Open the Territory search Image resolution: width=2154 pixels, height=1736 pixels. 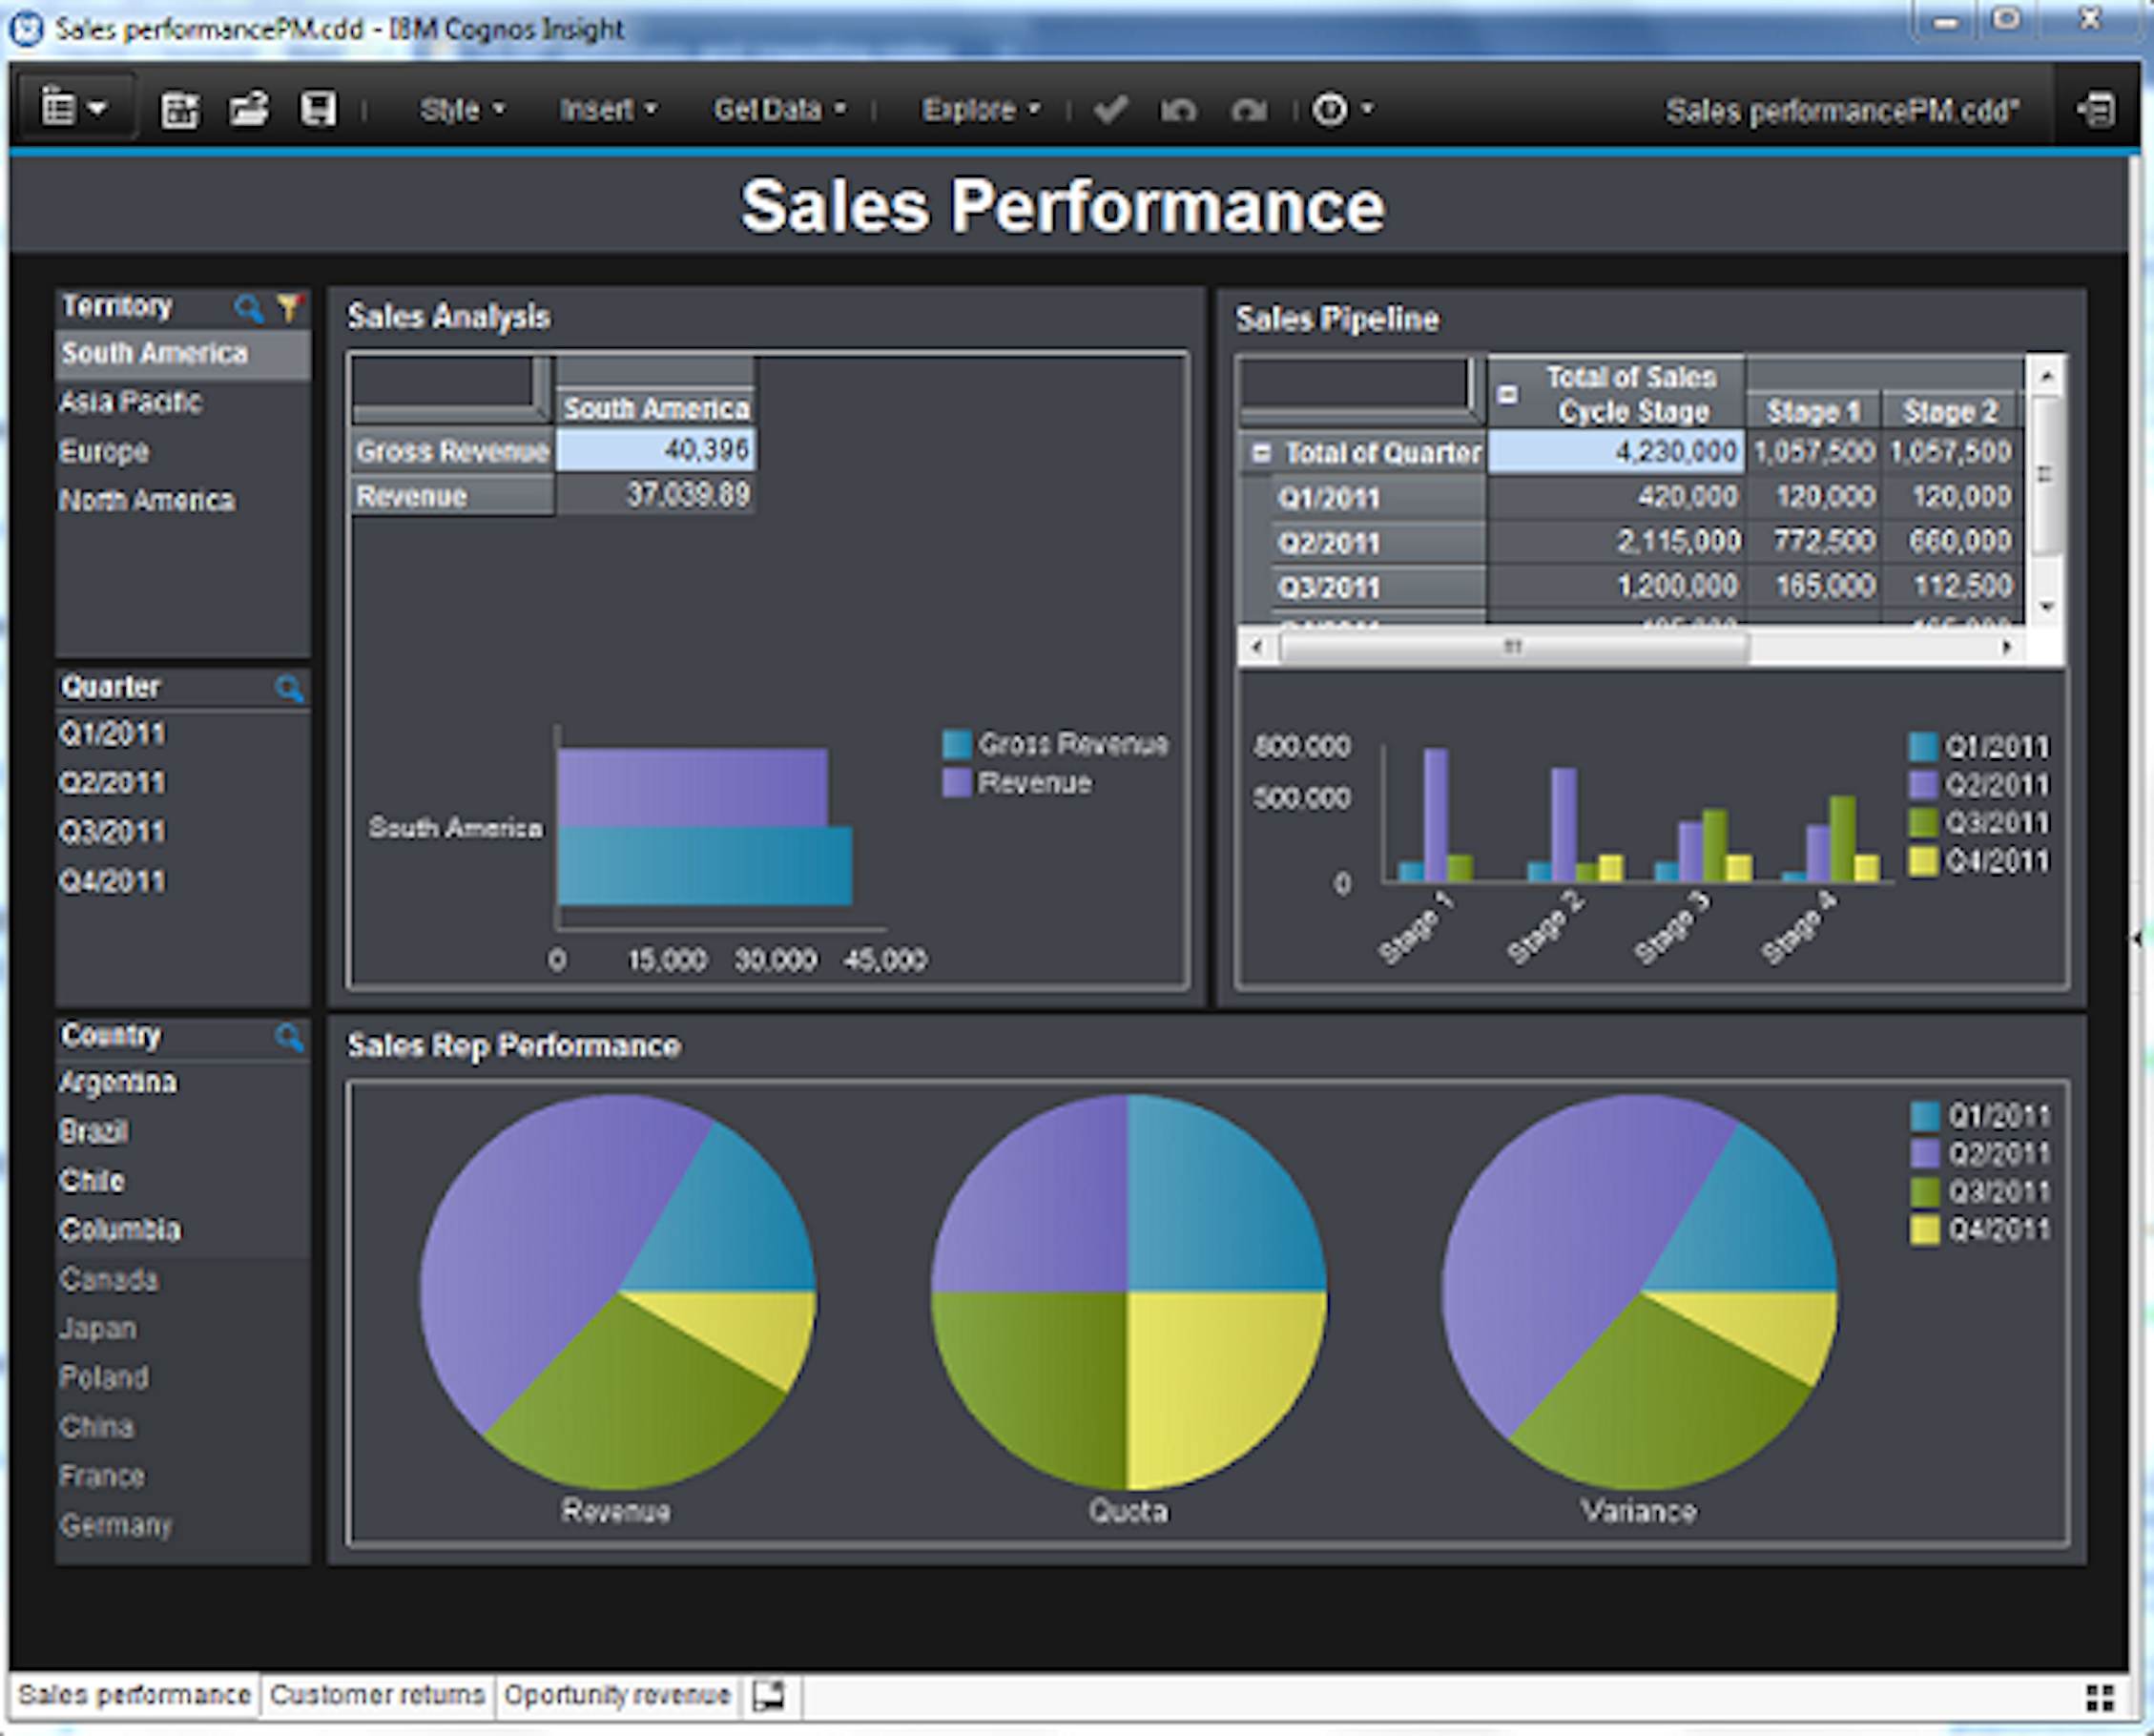pos(246,307)
